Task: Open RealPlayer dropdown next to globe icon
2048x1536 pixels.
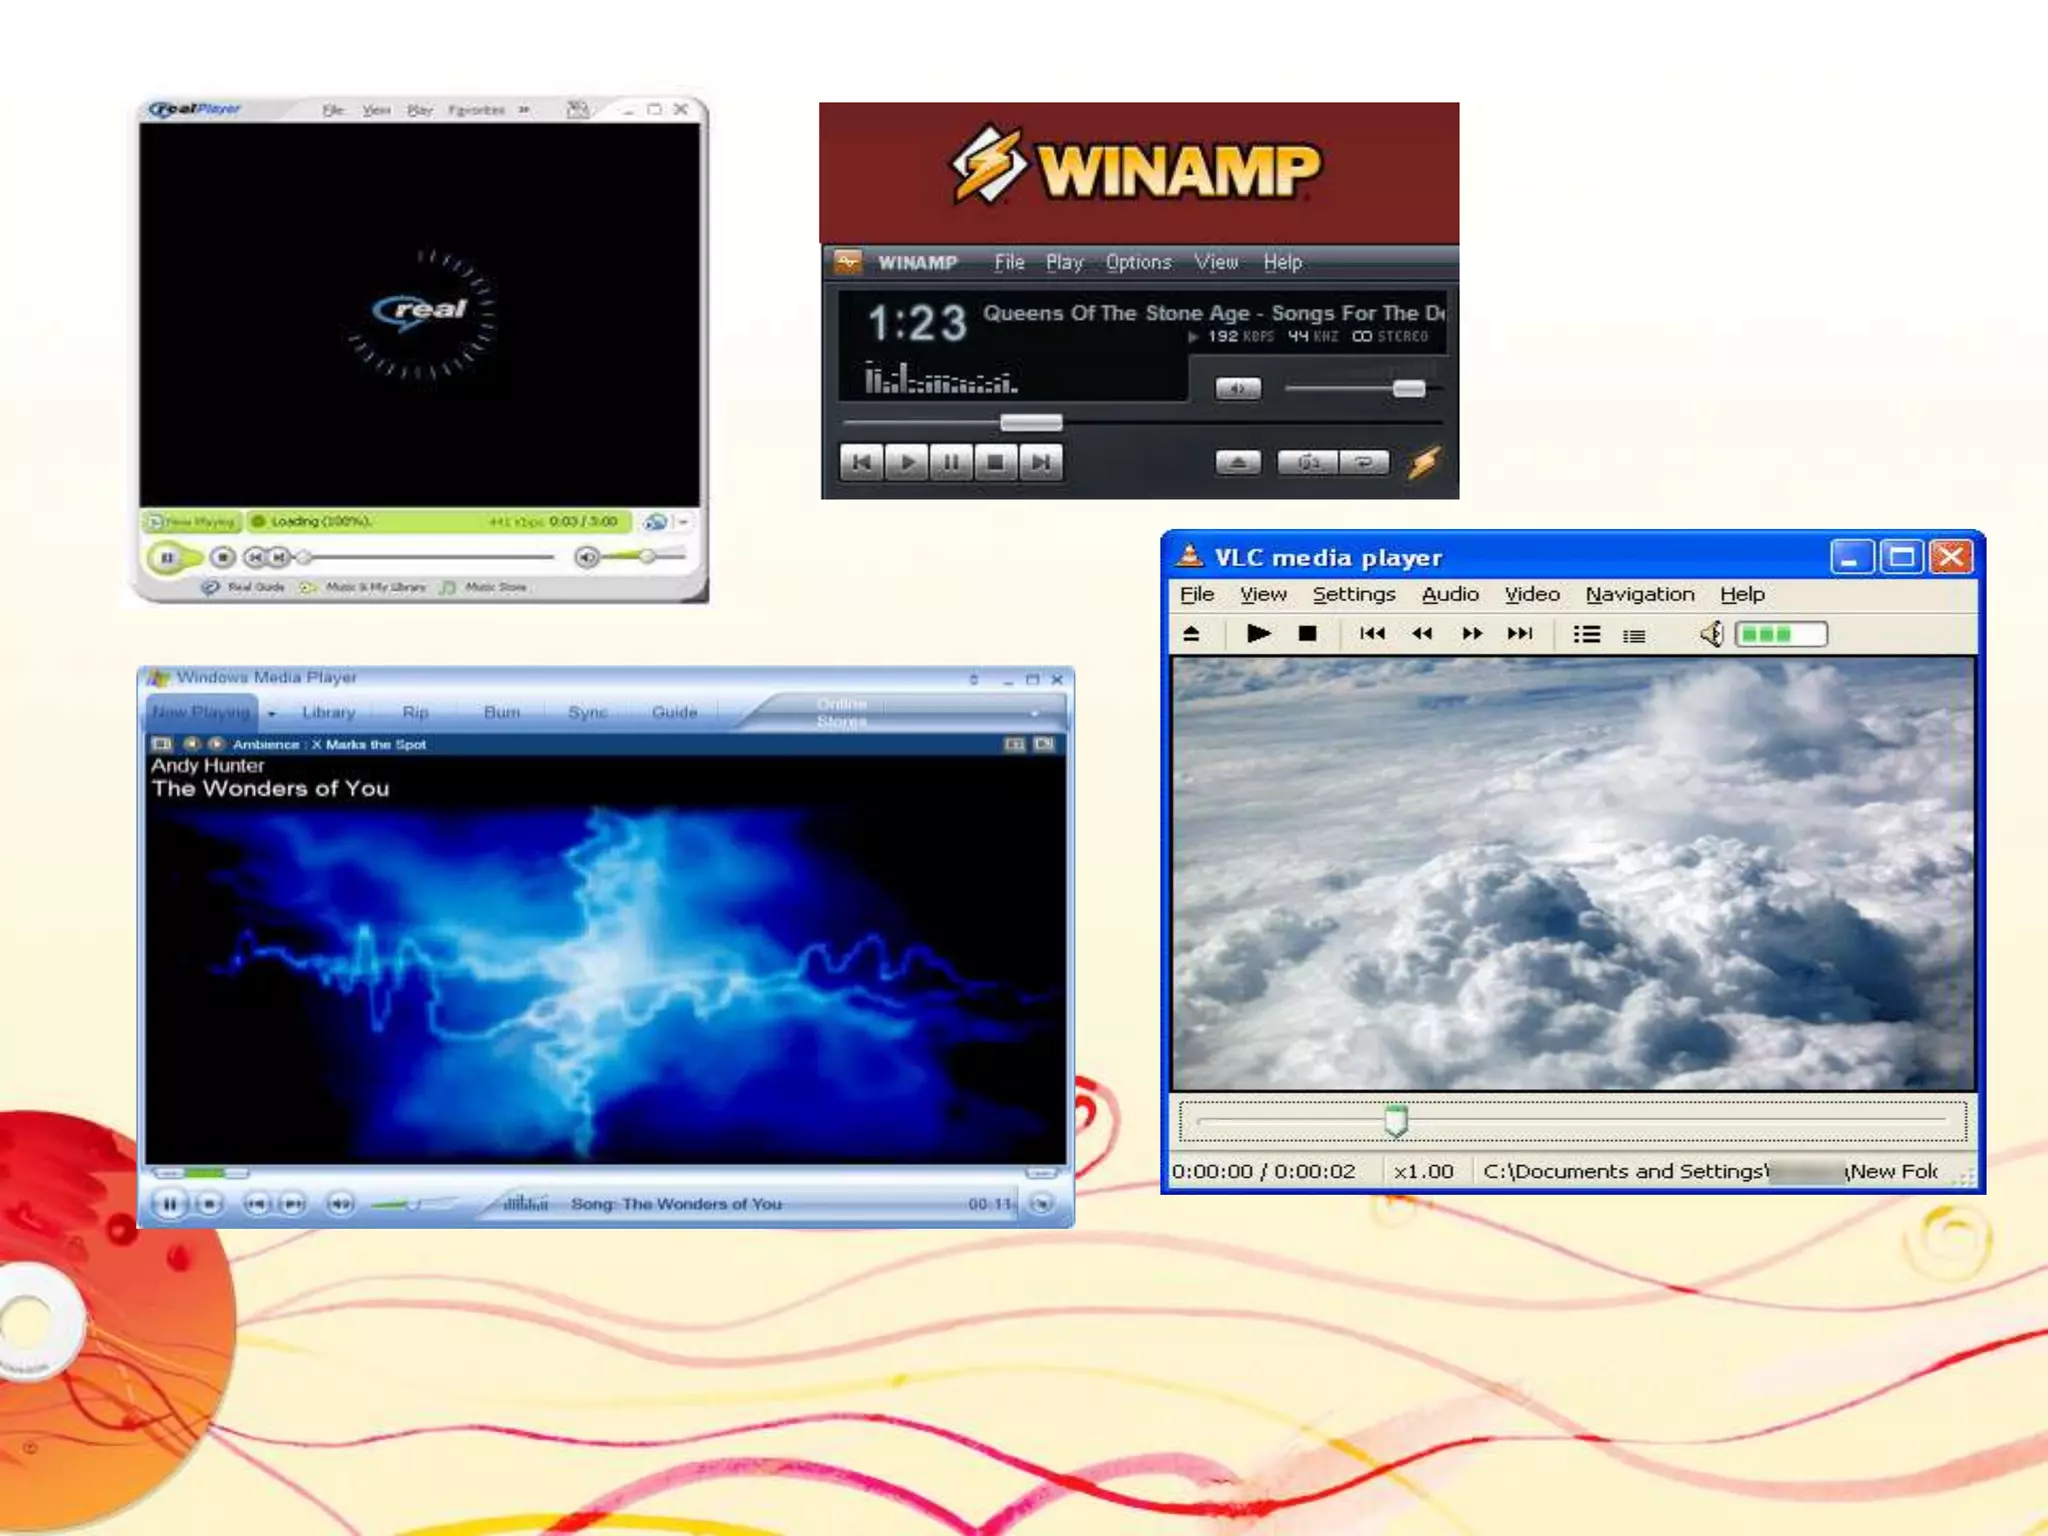Action: click(684, 522)
